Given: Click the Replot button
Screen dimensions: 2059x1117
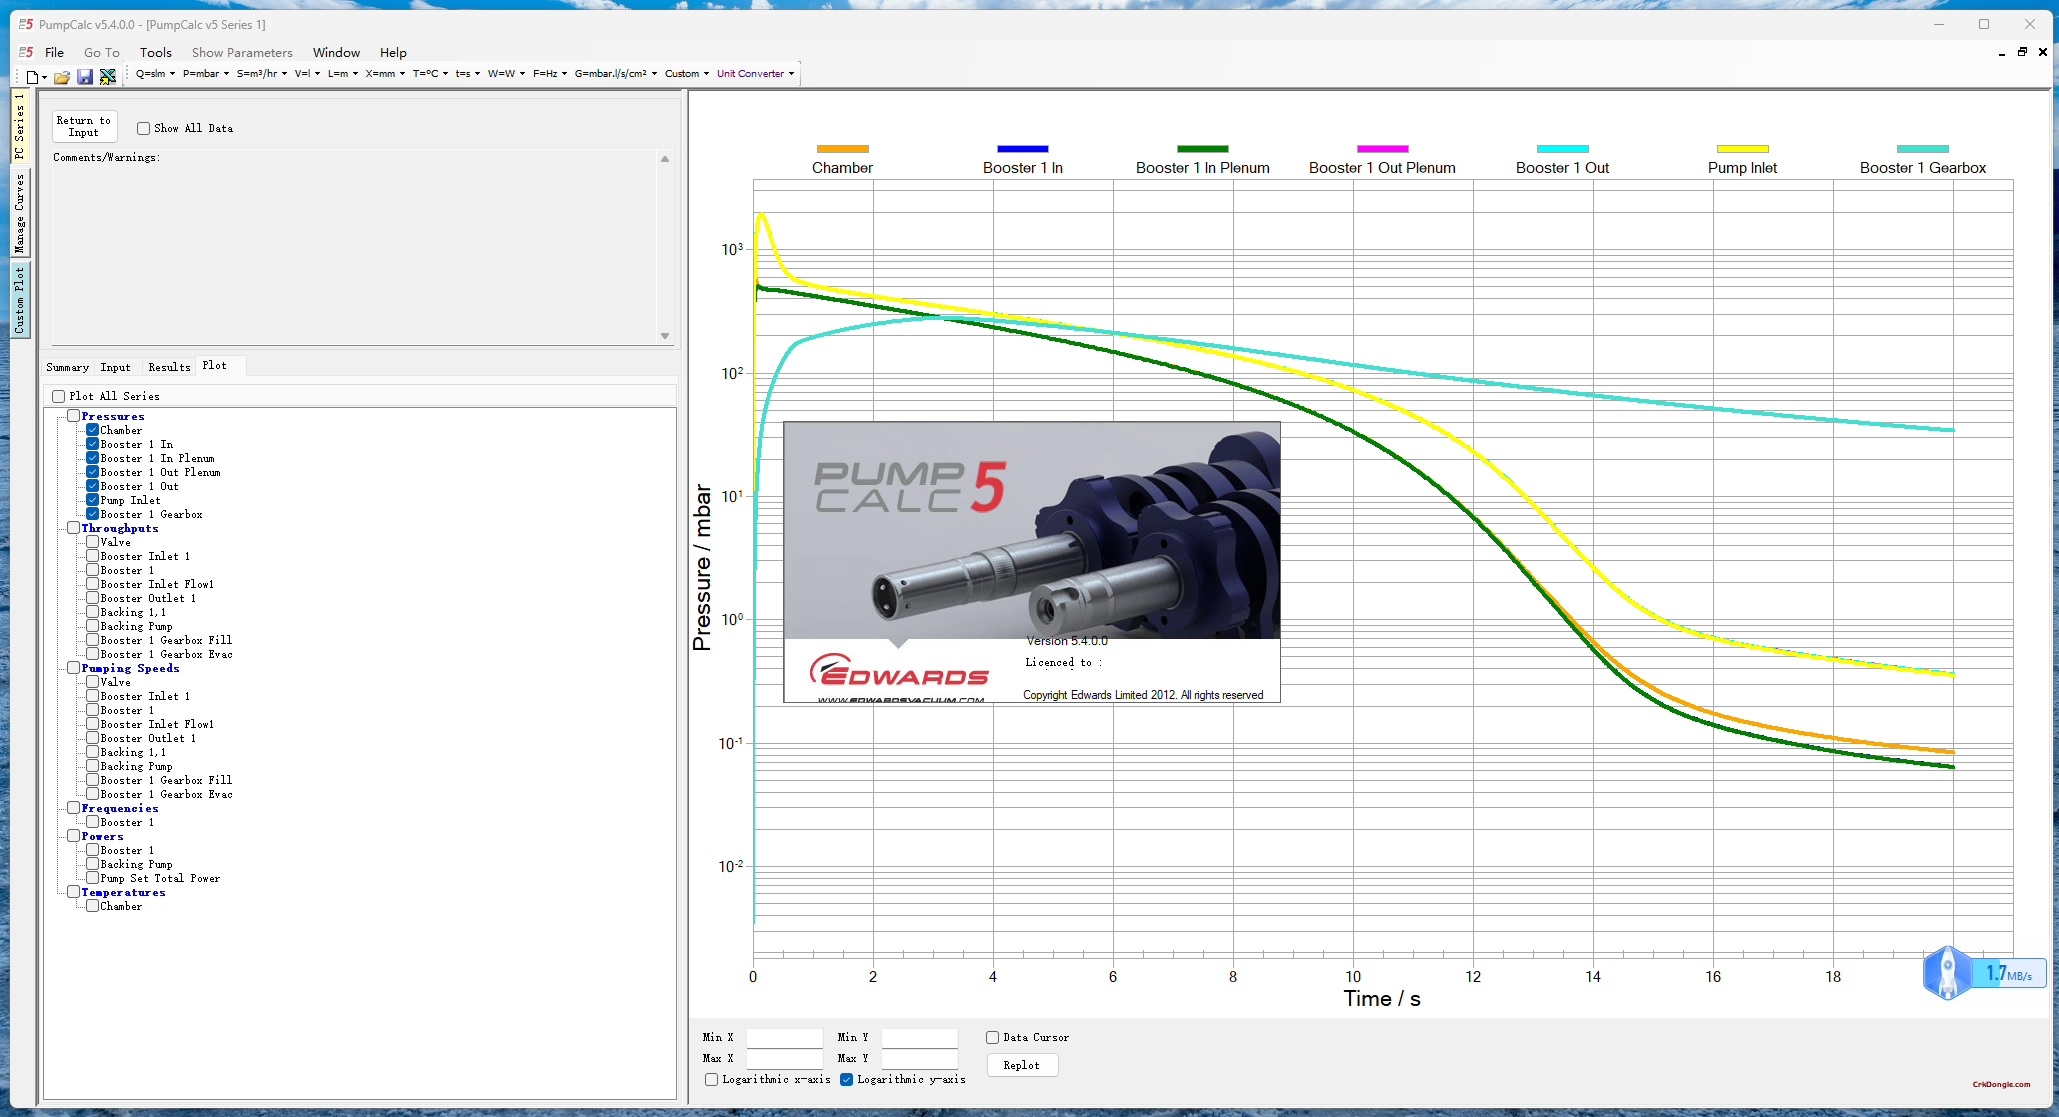Looking at the screenshot, I should pyautogui.click(x=1022, y=1065).
